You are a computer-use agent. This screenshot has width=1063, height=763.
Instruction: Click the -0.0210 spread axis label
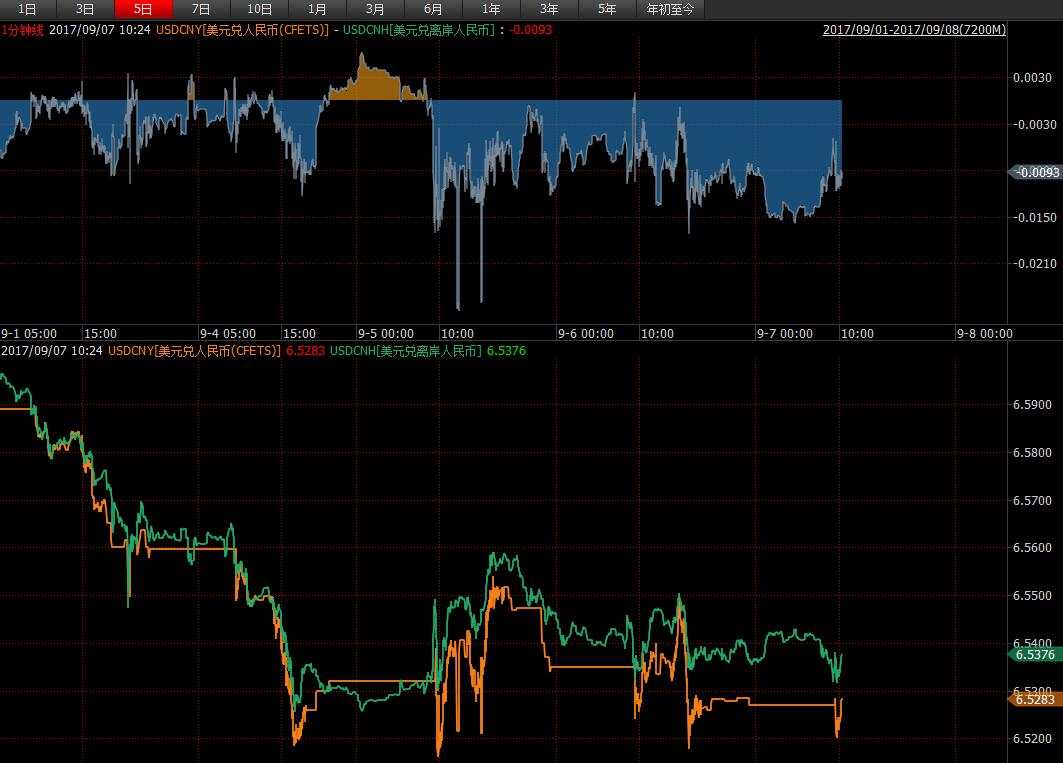pos(1035,264)
